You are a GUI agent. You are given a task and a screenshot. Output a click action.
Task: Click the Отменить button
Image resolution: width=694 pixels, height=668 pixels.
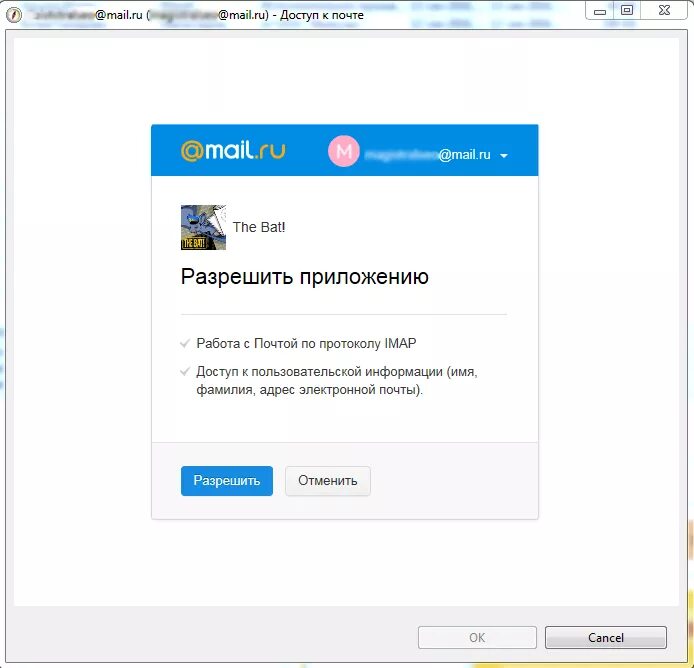tap(328, 481)
